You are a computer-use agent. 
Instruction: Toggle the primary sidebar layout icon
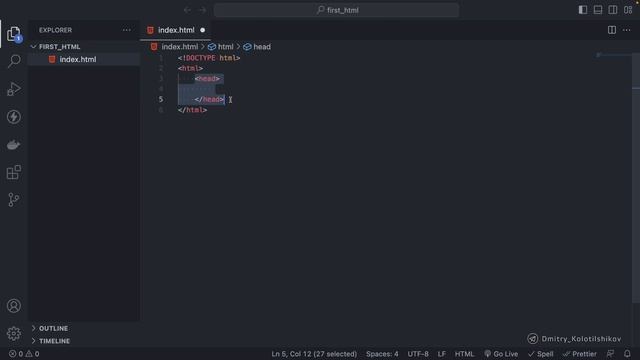[583, 10]
